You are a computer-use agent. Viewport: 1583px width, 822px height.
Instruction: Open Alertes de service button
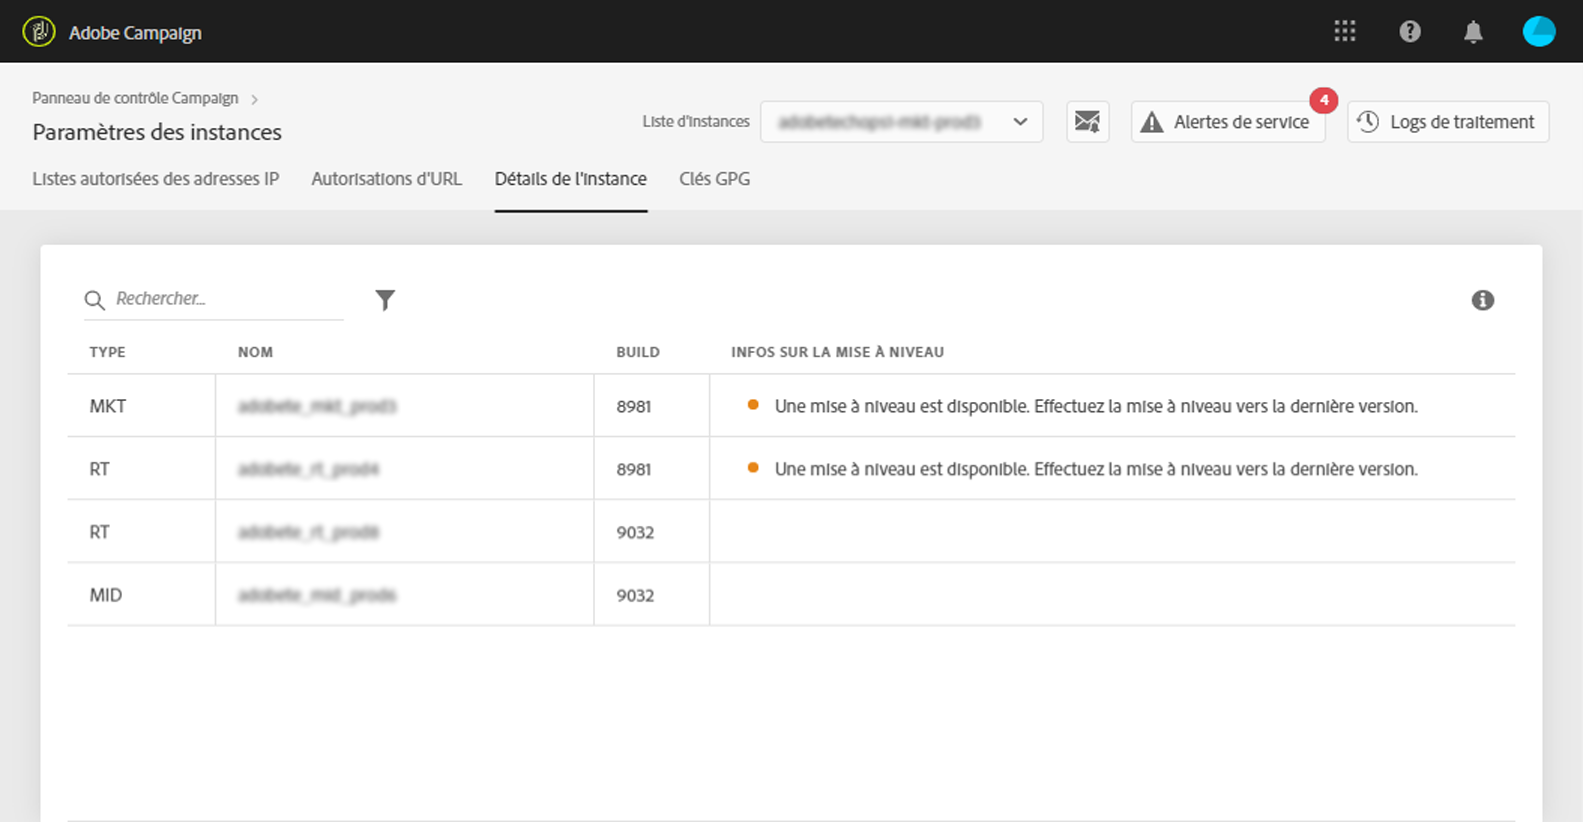(1228, 122)
